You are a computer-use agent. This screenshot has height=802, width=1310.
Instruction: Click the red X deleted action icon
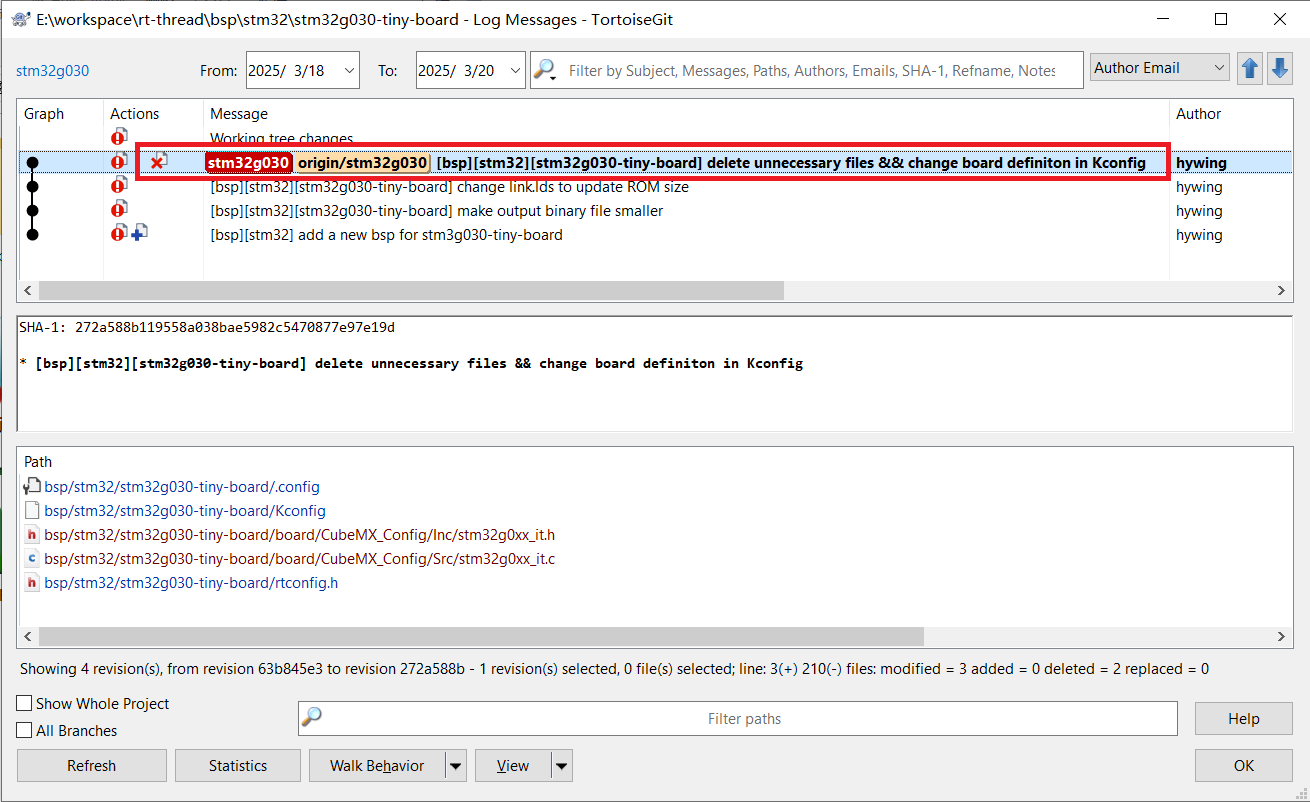coord(157,162)
